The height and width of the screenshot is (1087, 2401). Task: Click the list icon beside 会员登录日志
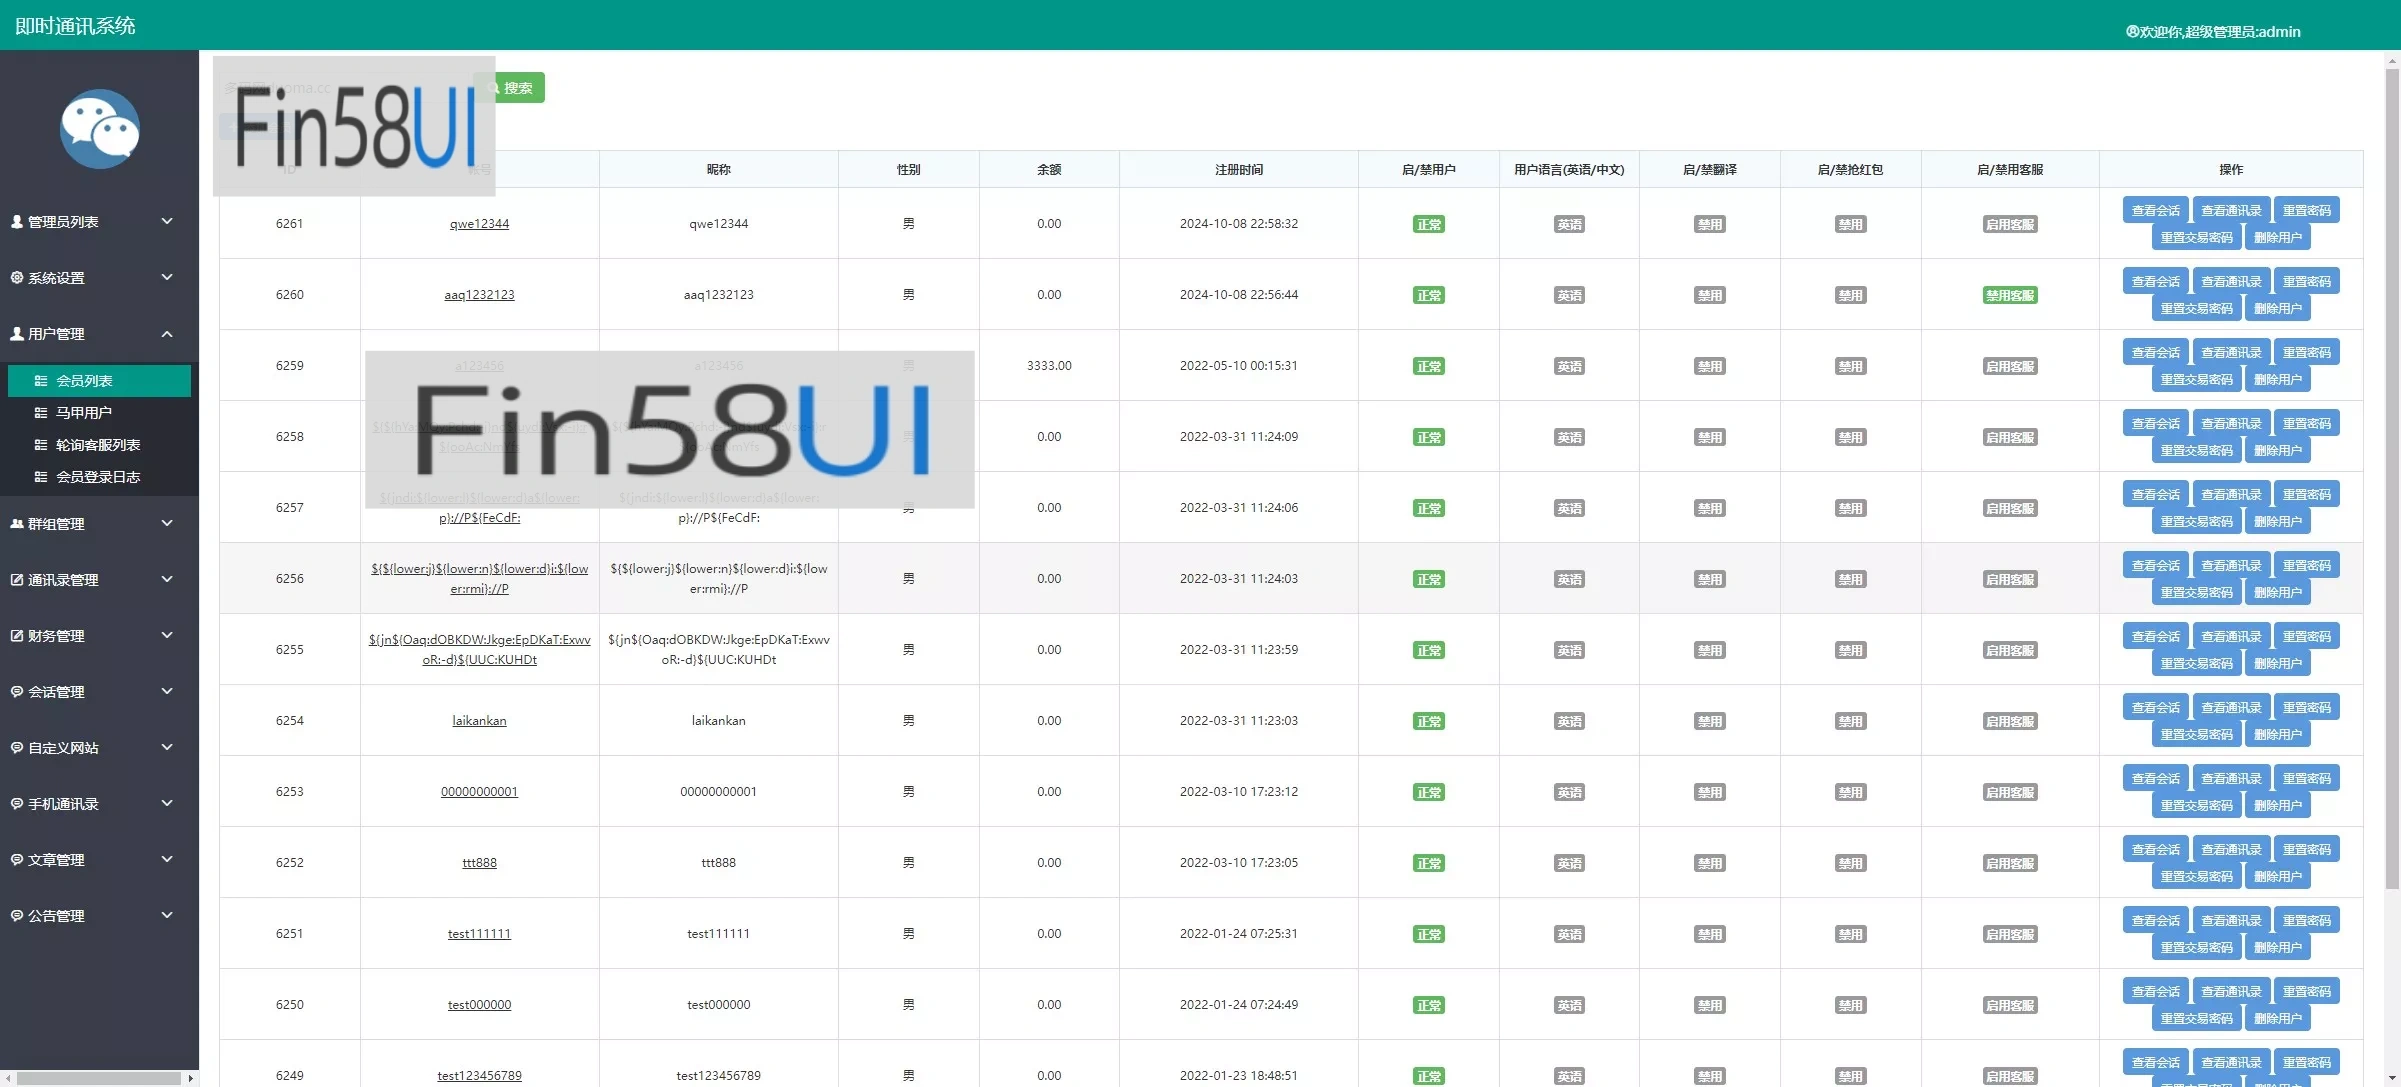(x=41, y=477)
